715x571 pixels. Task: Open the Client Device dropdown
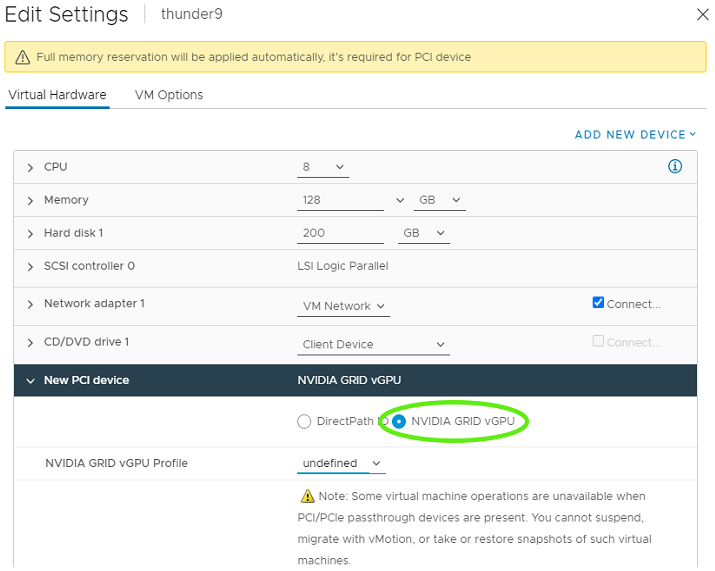coord(373,344)
